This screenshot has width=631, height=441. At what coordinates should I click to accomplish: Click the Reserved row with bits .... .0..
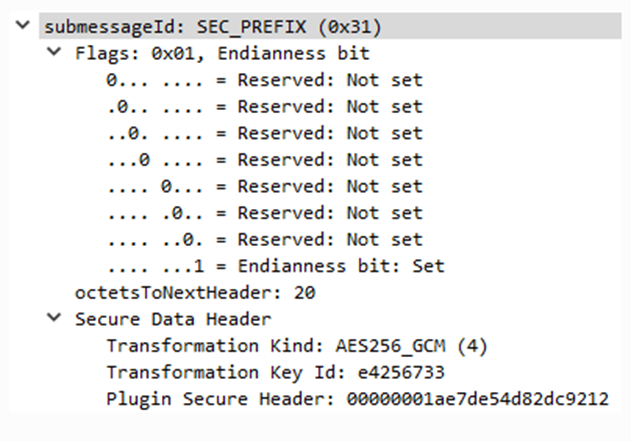[x=264, y=213]
